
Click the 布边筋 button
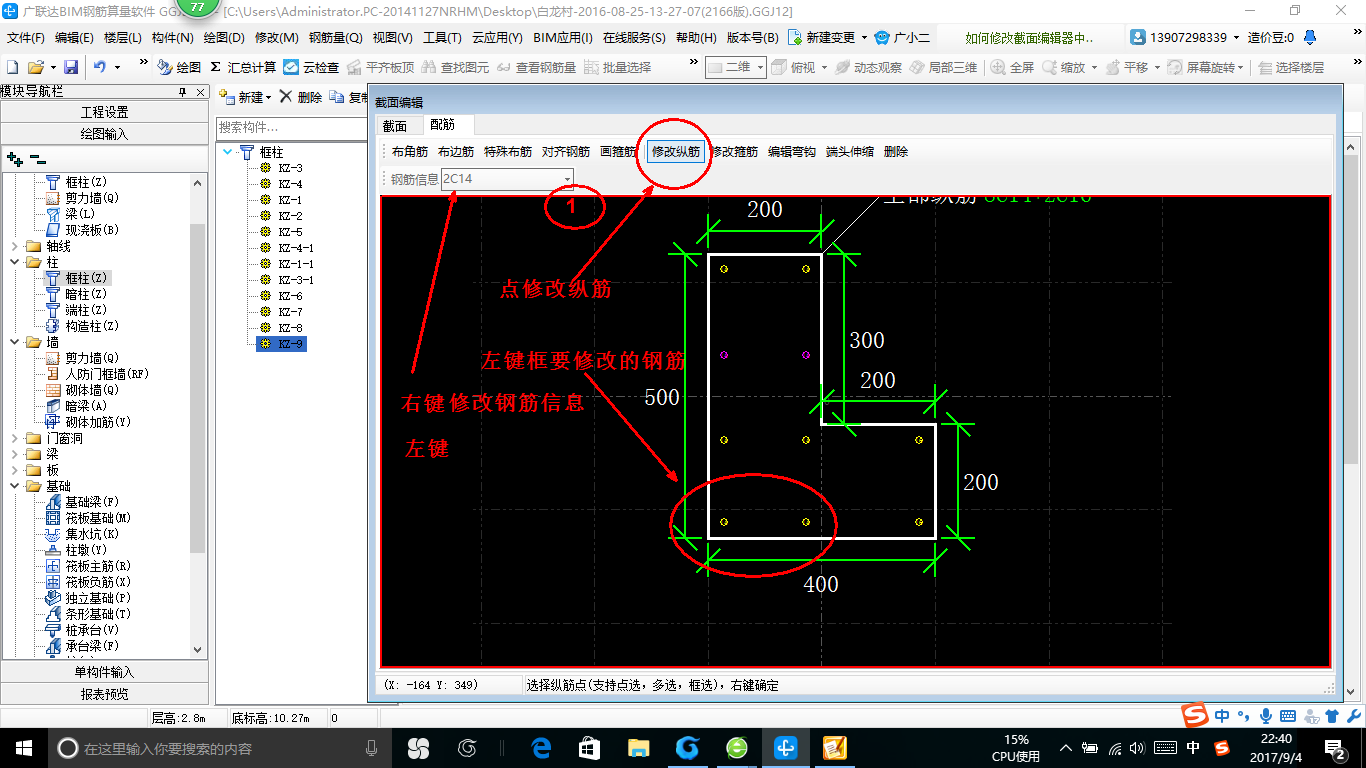coord(456,151)
